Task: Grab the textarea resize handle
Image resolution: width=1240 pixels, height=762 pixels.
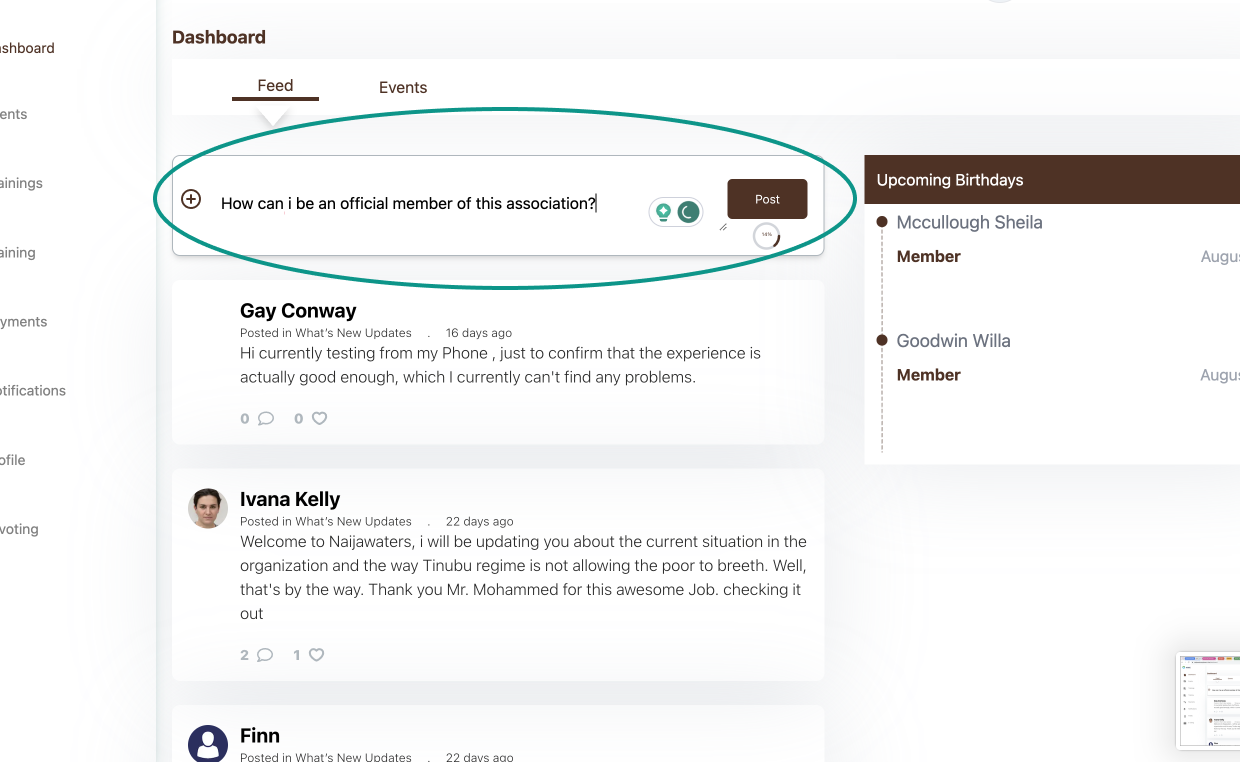Action: tap(723, 227)
